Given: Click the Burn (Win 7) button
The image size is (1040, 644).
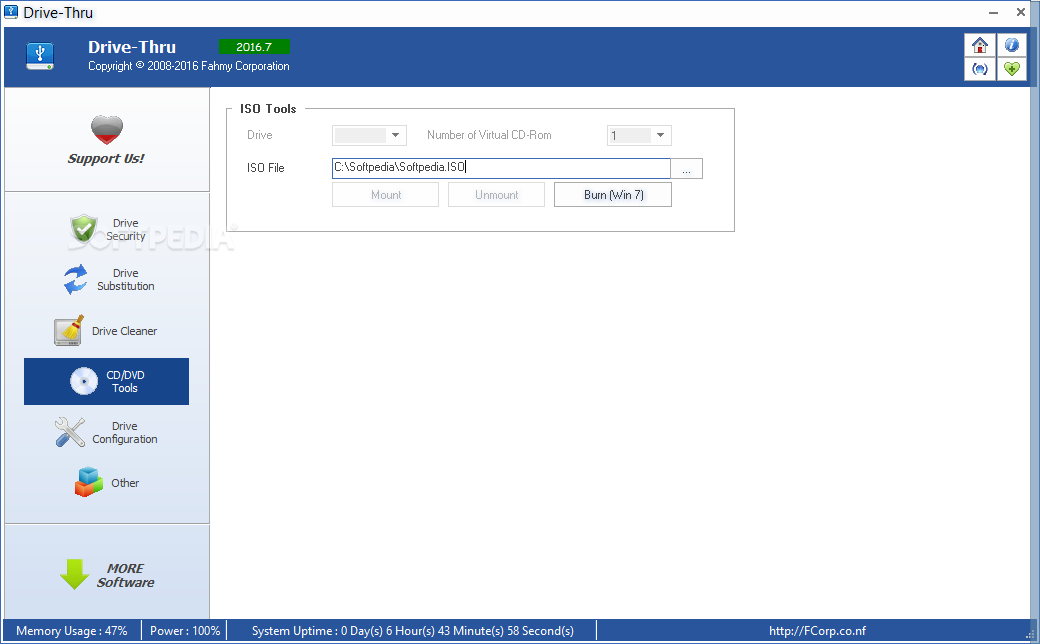Looking at the screenshot, I should click(x=613, y=195).
